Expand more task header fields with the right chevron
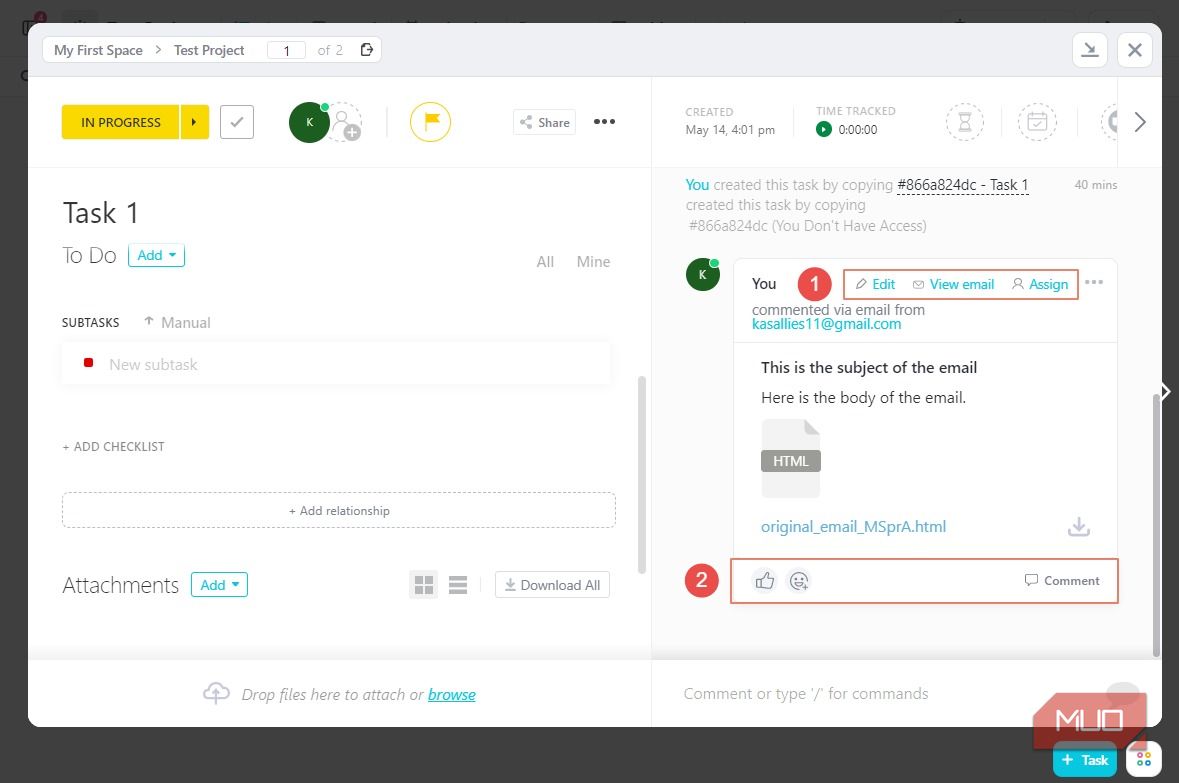This screenshot has height=783, width=1179. pyautogui.click(x=1140, y=122)
